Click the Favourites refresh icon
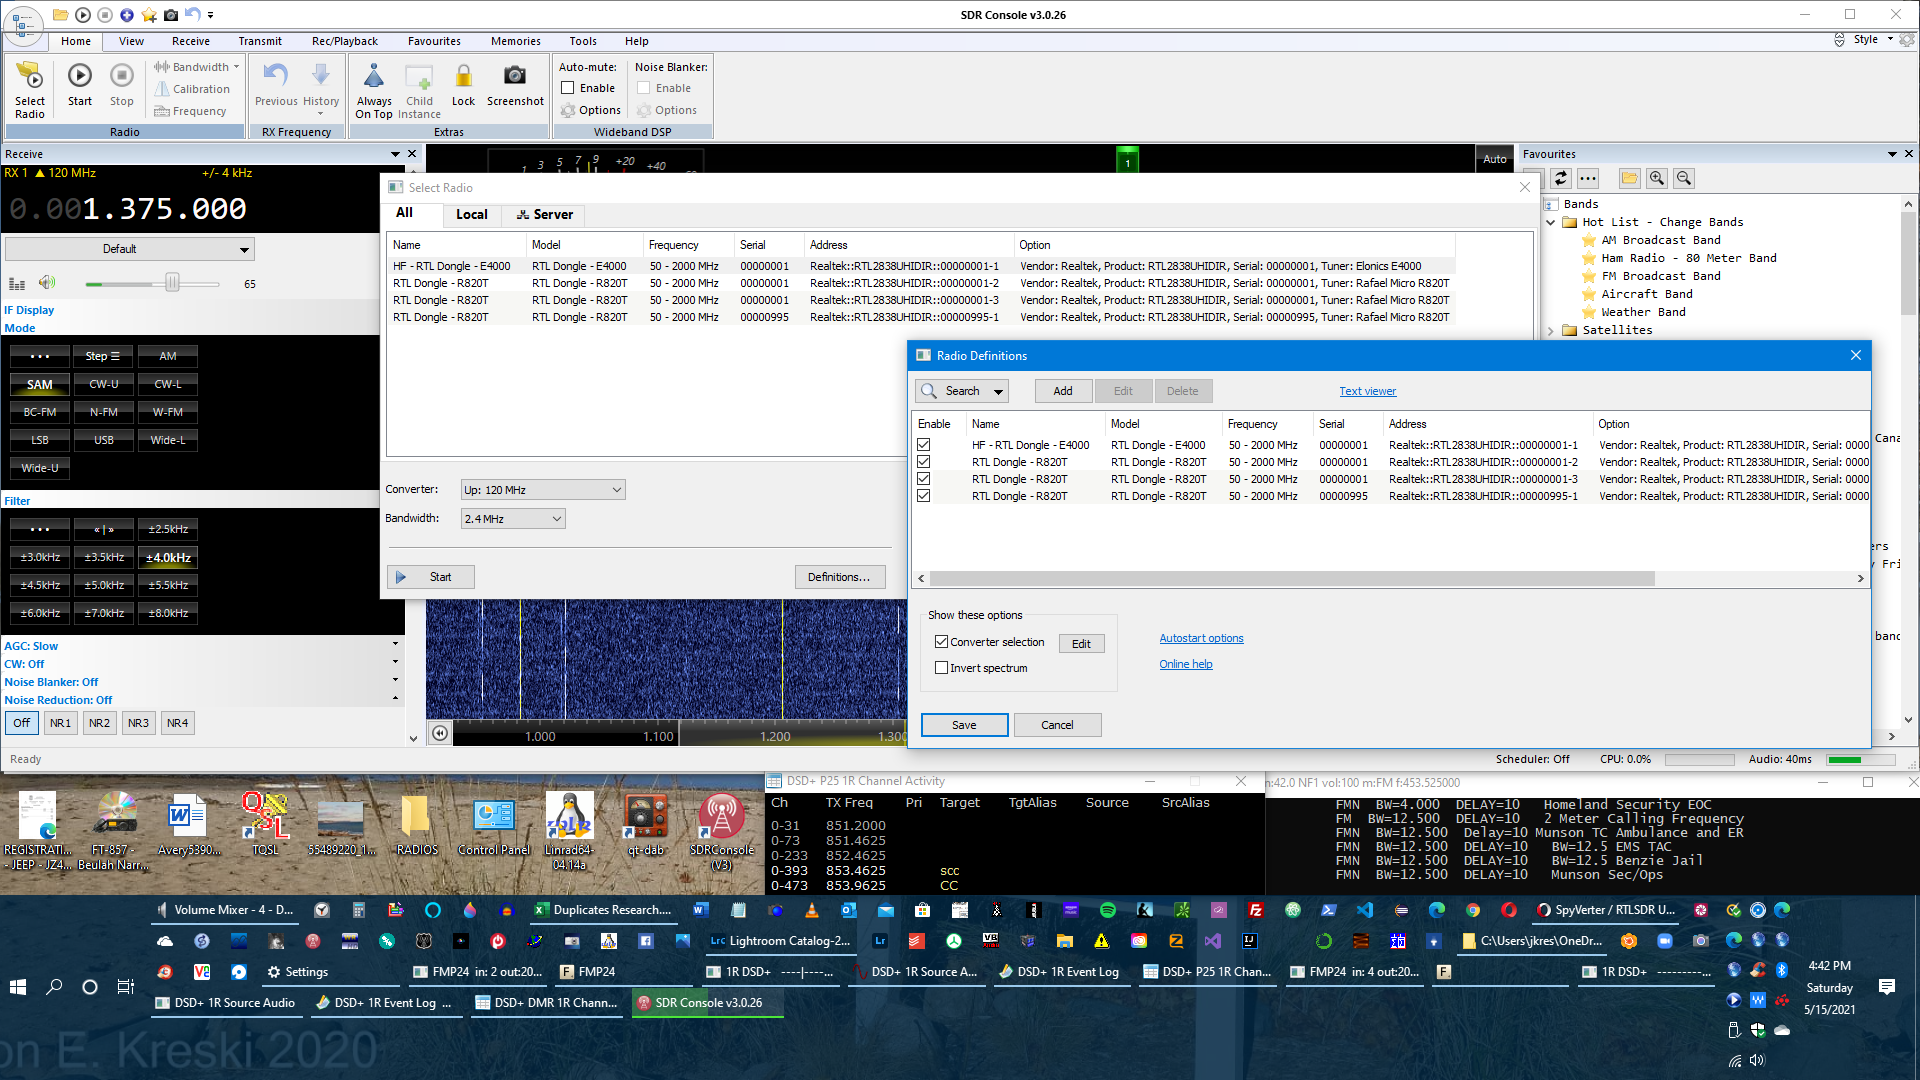 pyautogui.click(x=1561, y=178)
